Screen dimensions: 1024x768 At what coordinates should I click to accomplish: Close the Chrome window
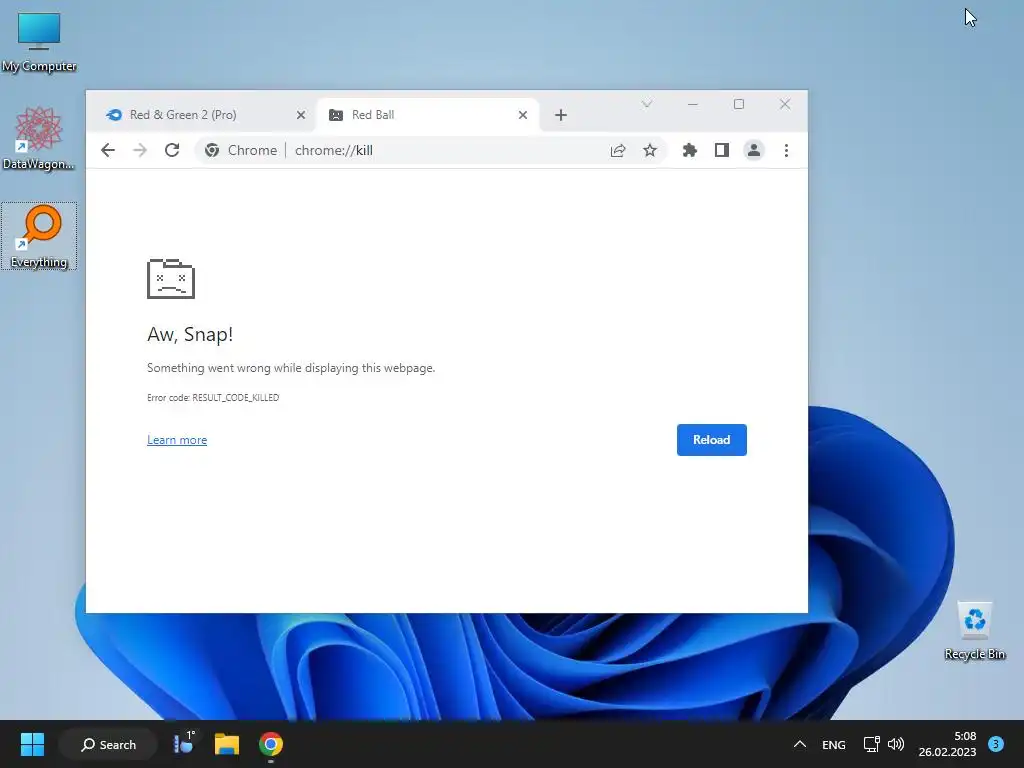[x=785, y=104]
